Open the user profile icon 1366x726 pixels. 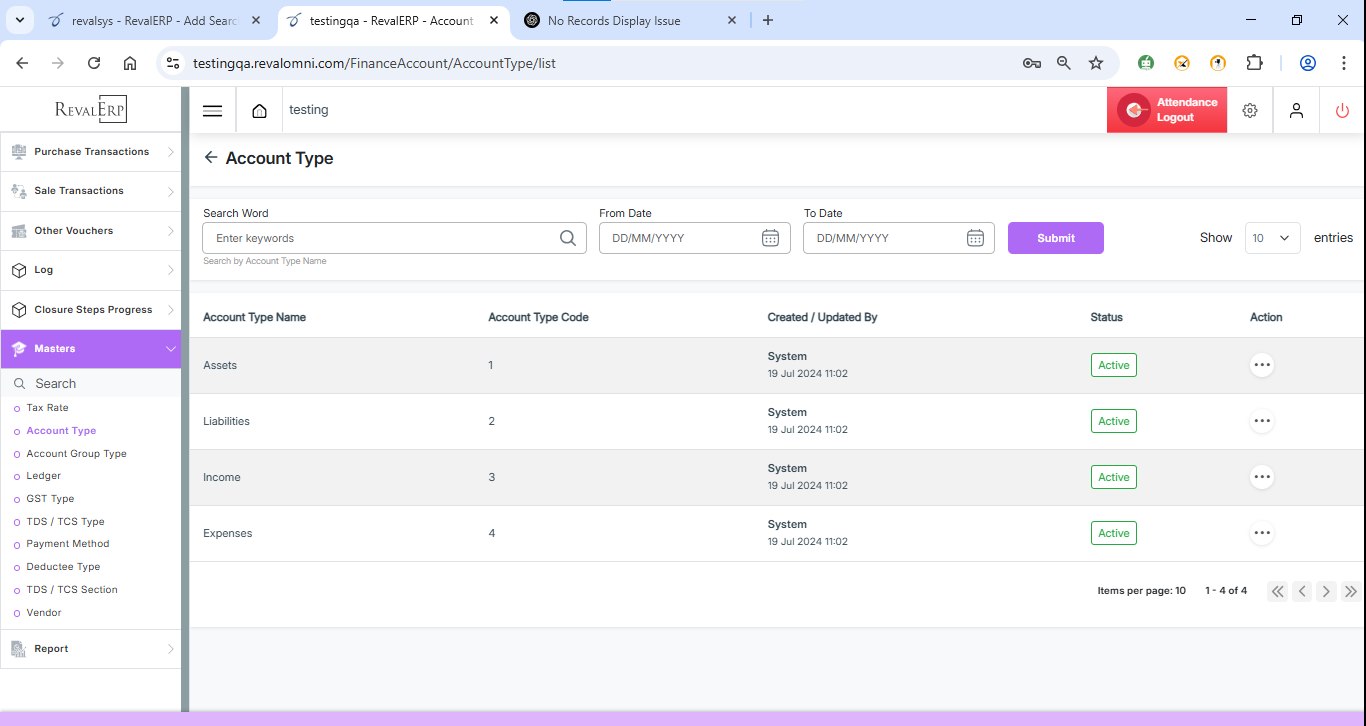[x=1296, y=110]
